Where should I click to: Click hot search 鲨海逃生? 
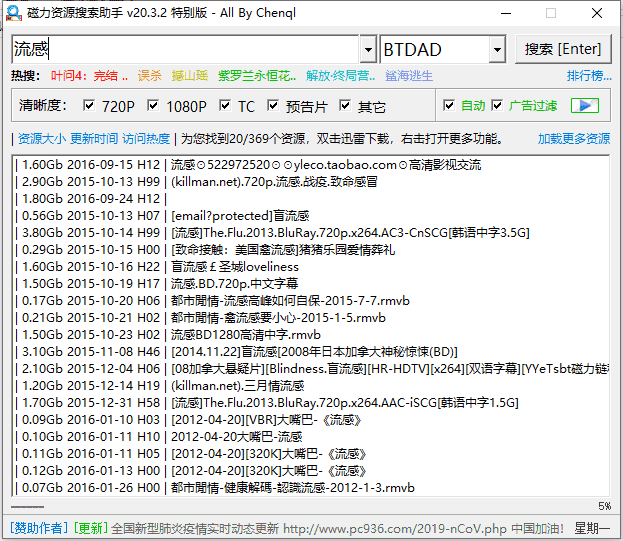click(409, 75)
